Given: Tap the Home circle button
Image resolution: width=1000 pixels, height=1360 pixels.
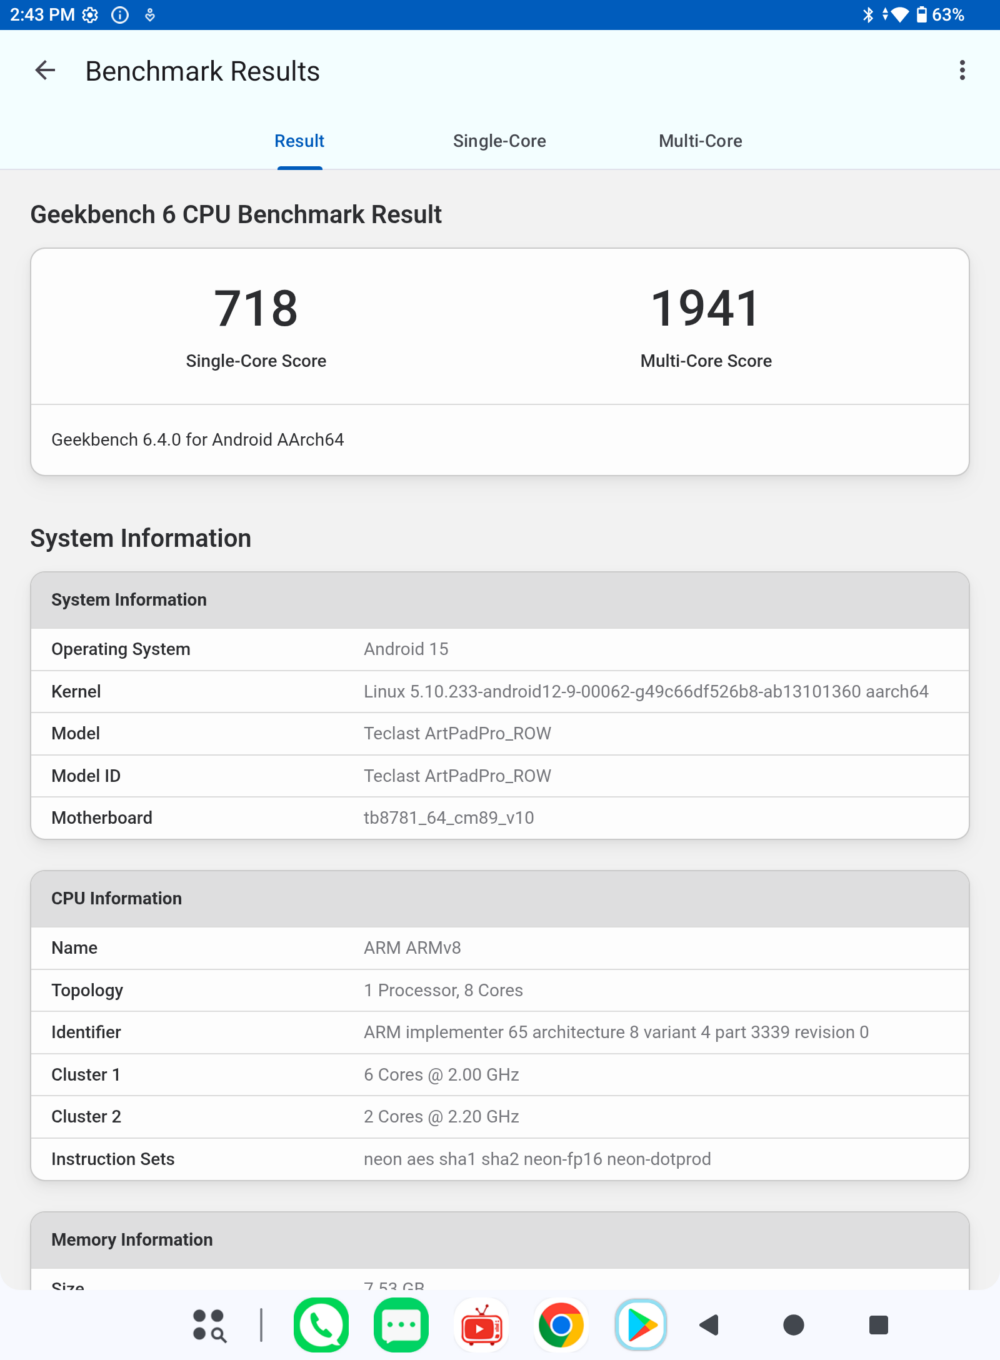Looking at the screenshot, I should click(x=794, y=1325).
